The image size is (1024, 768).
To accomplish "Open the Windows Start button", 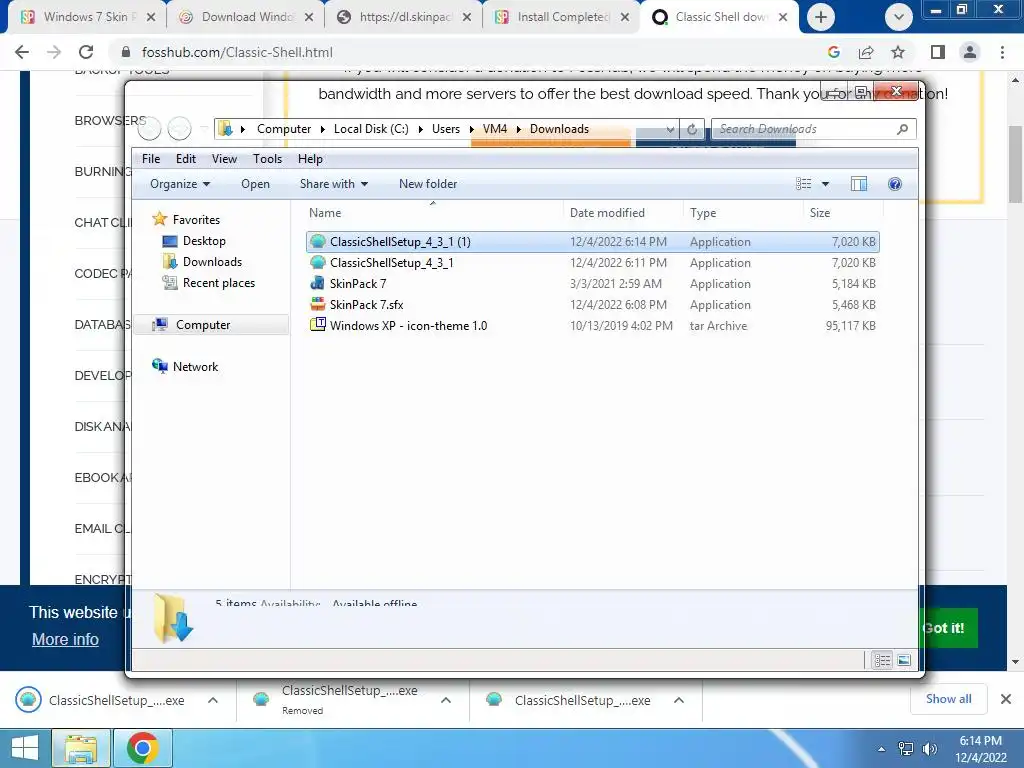I will pyautogui.click(x=24, y=748).
